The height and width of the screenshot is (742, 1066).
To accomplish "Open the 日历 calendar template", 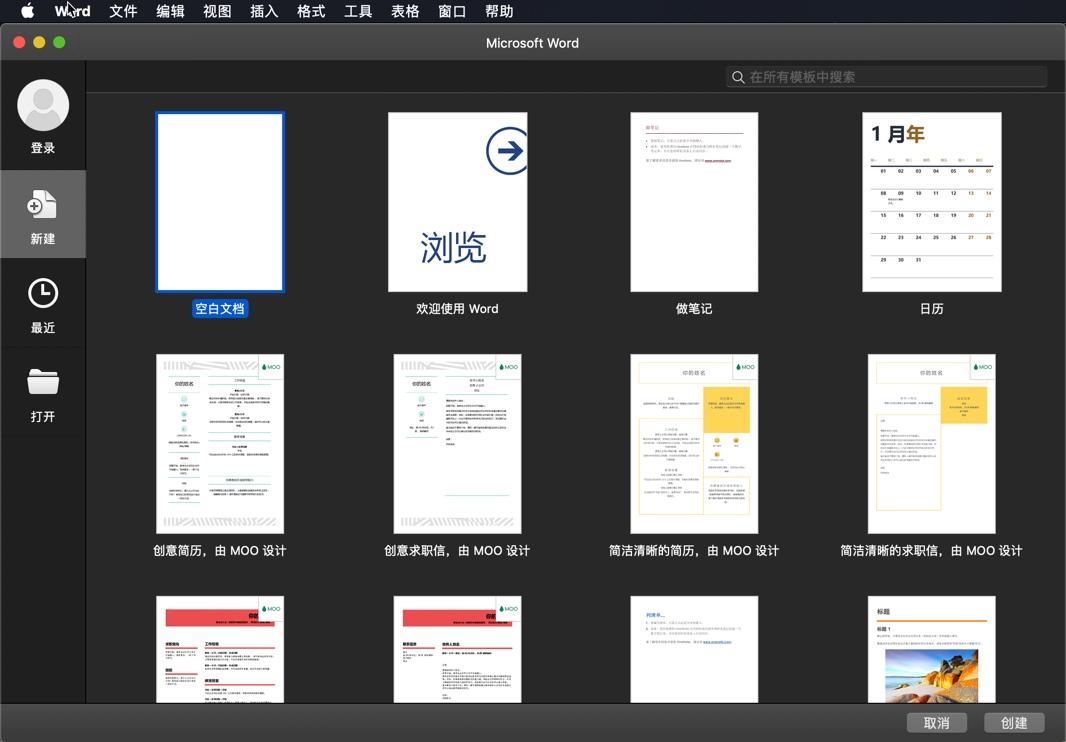I will 931,202.
